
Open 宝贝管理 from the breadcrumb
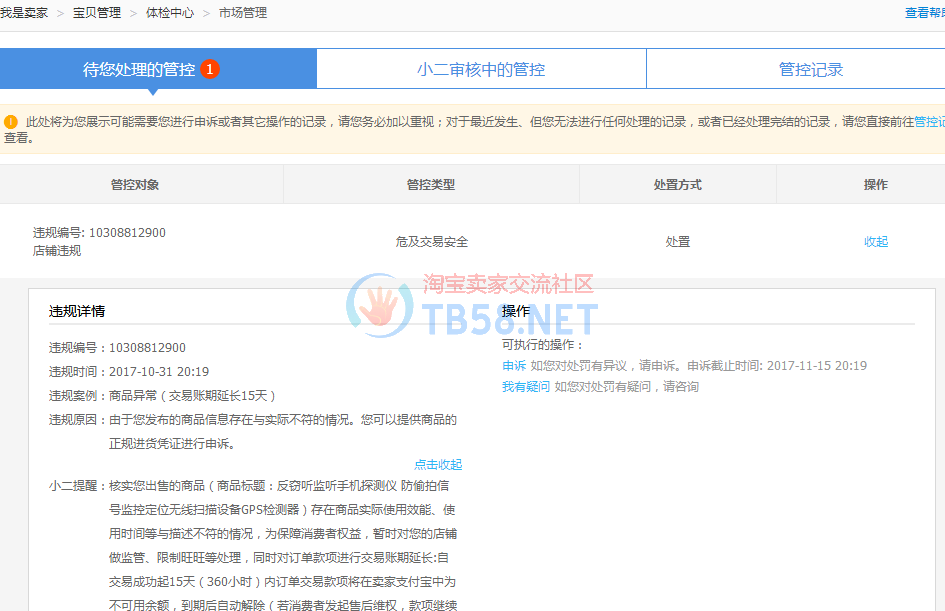[x=97, y=13]
